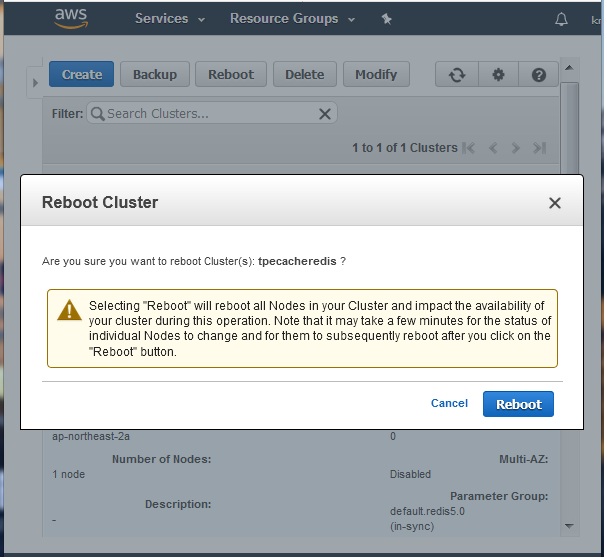607x560 pixels.
Task: Clear the cluster search filter
Action: 324,114
